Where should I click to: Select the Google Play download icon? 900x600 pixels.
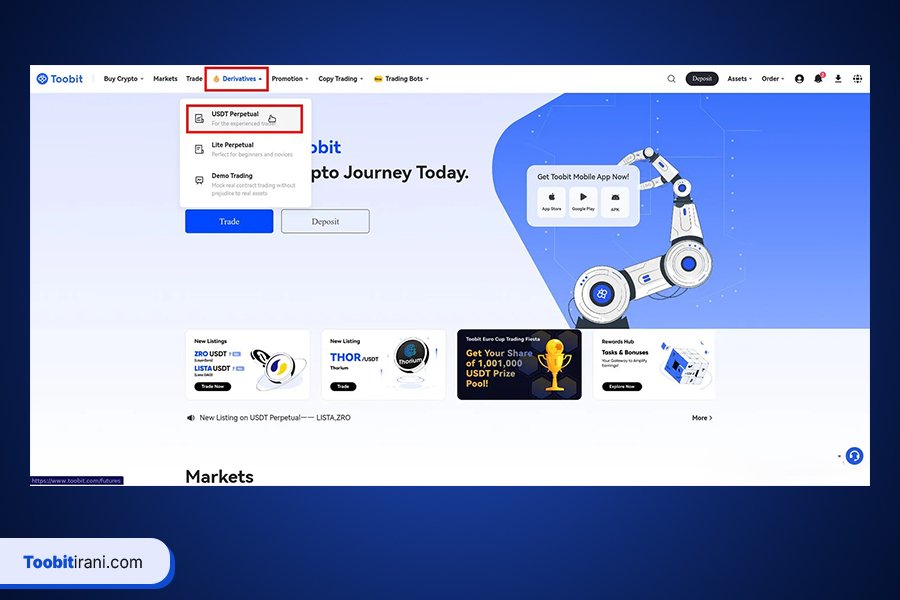tap(583, 200)
